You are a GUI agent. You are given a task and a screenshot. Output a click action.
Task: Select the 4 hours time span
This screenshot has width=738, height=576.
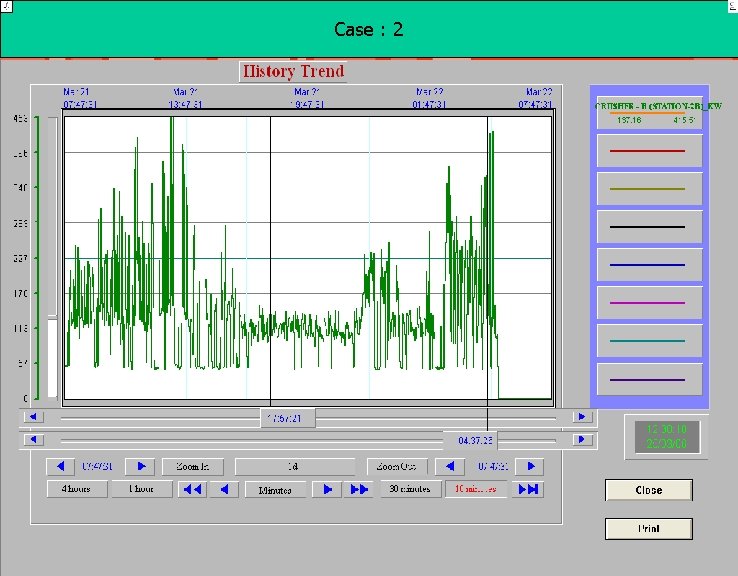click(77, 489)
